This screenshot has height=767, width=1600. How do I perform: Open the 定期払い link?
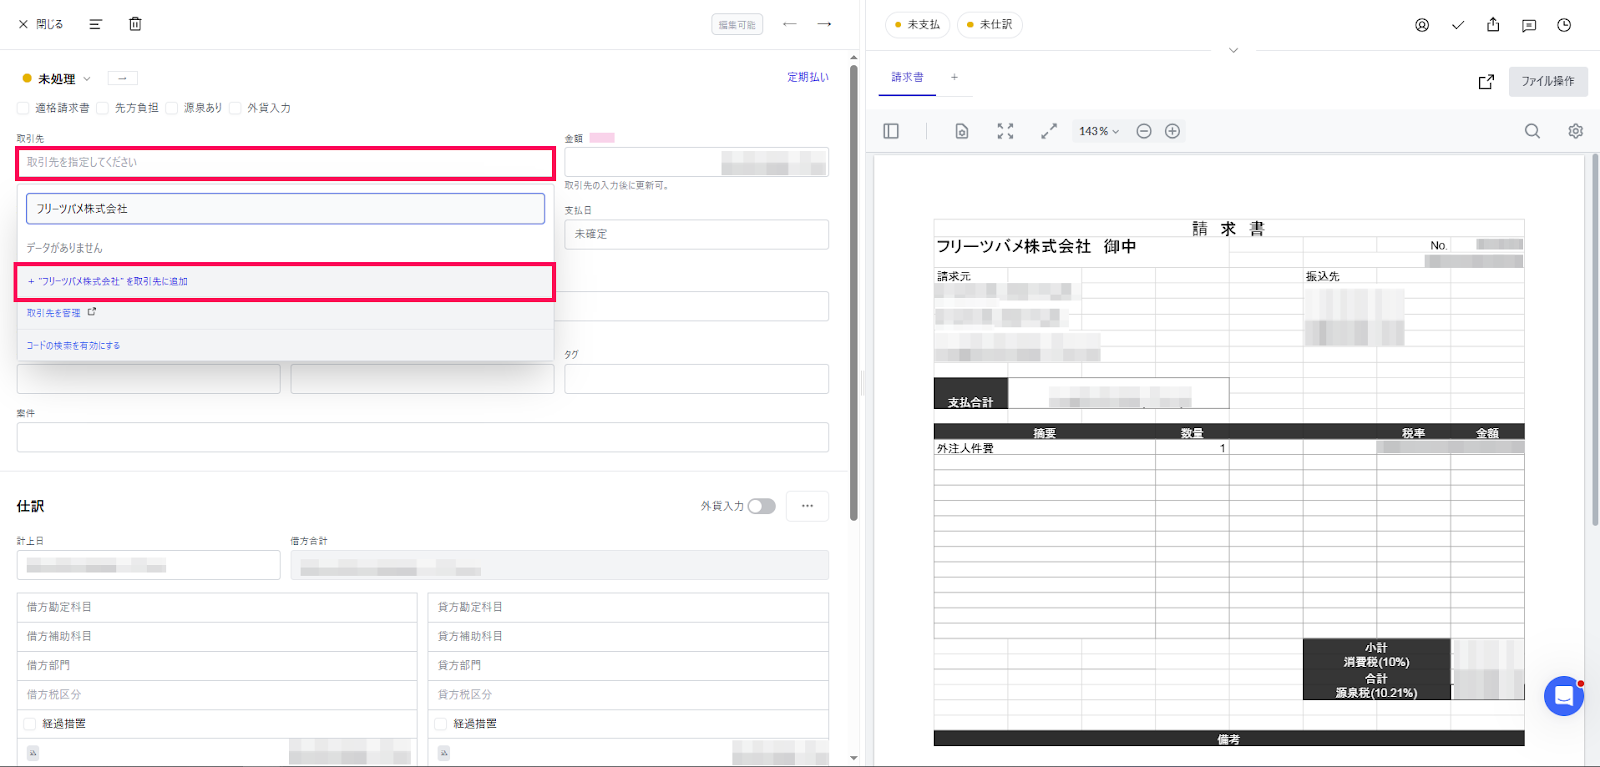click(807, 77)
